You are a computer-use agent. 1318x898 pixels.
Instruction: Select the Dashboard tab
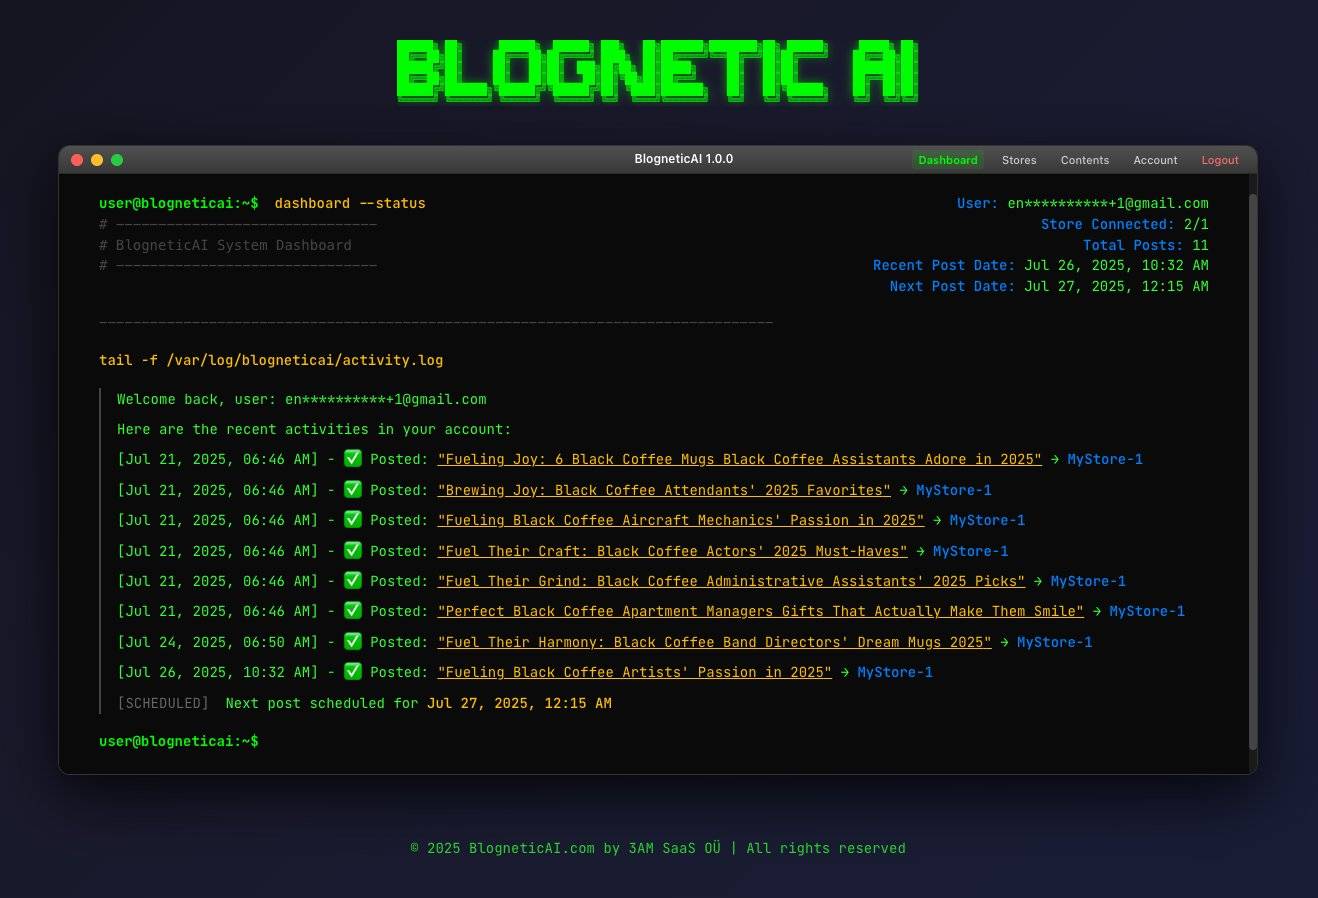[947, 160]
